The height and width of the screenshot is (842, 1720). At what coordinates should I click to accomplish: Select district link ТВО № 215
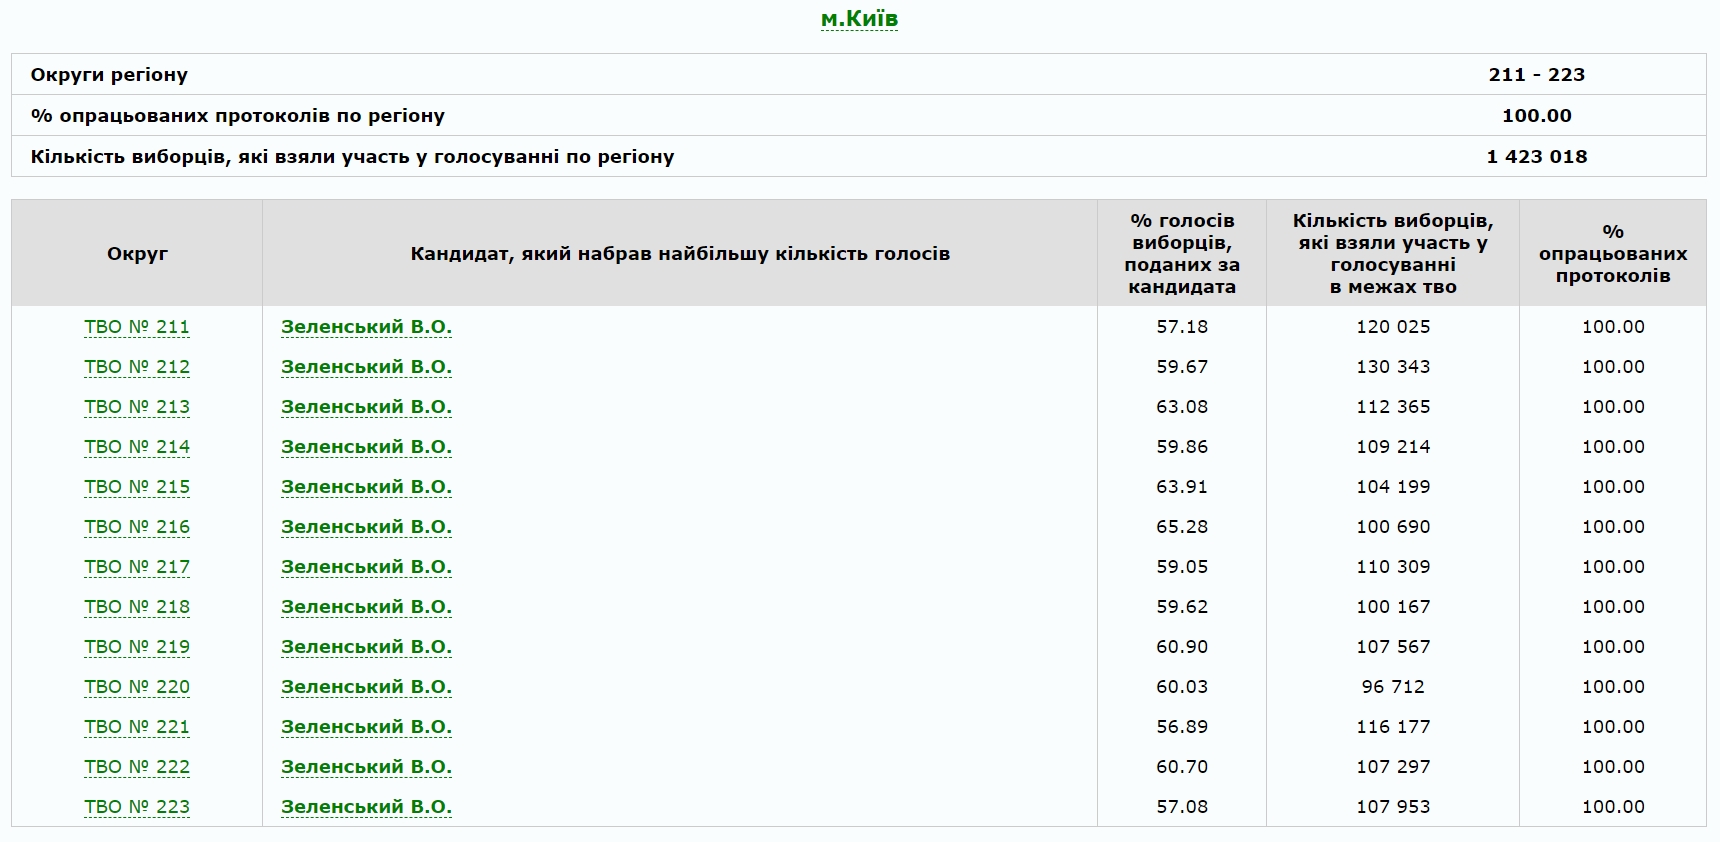click(137, 487)
